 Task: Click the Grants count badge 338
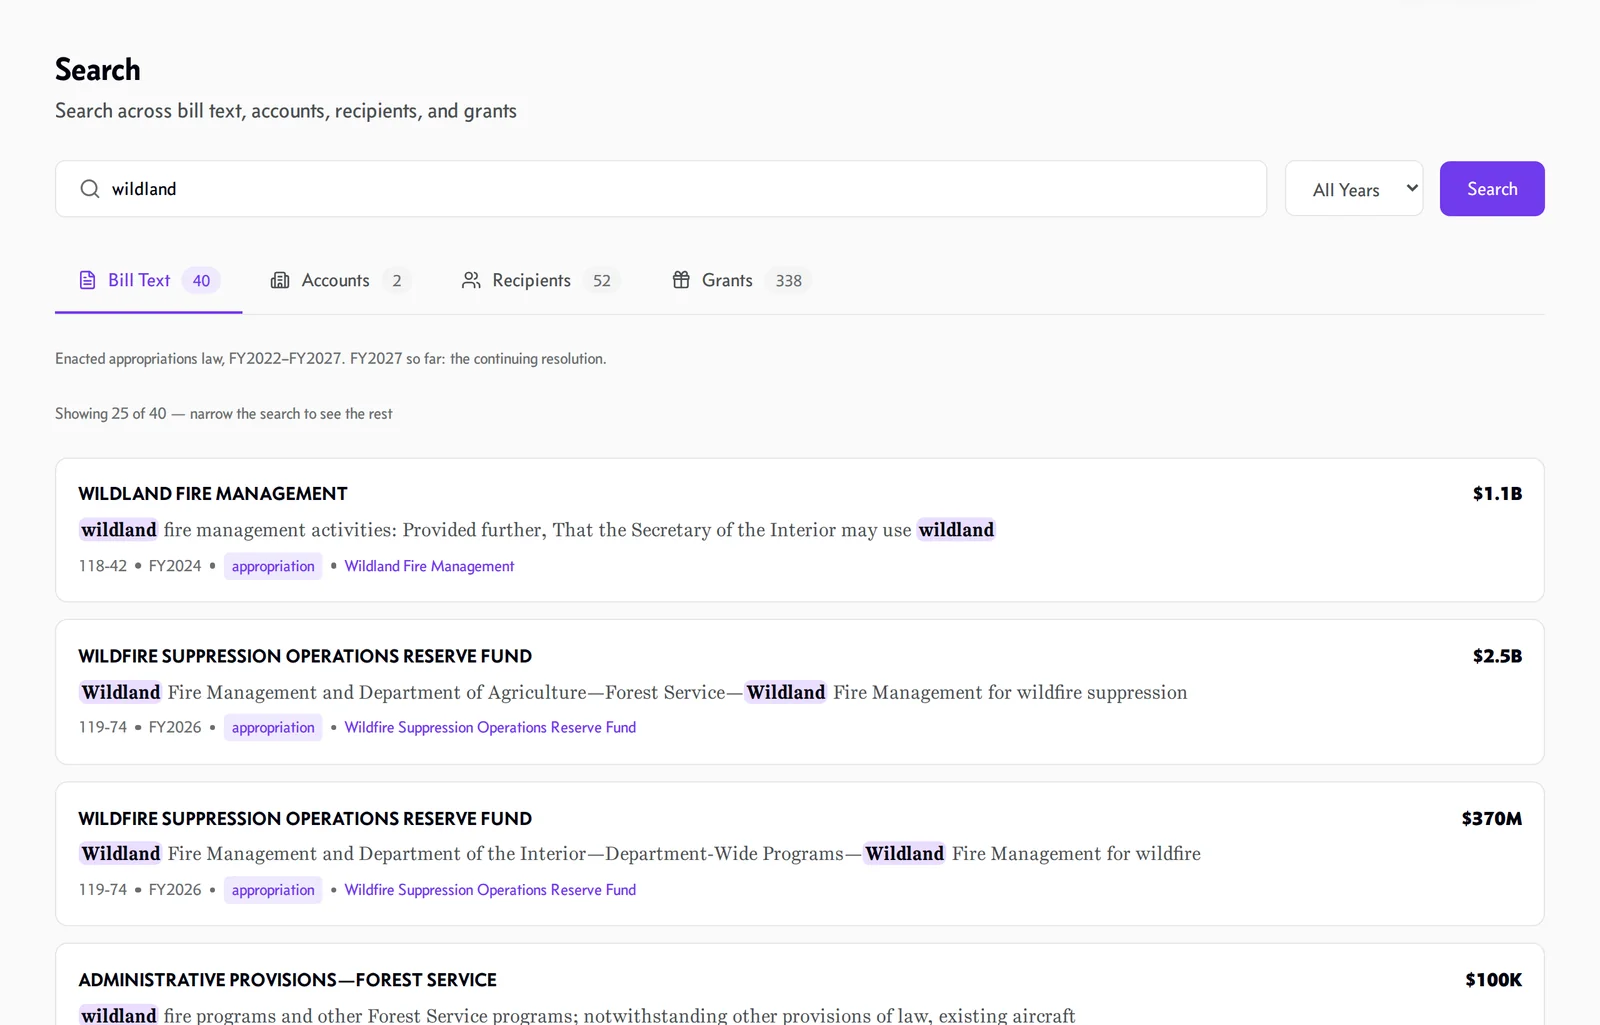(788, 281)
